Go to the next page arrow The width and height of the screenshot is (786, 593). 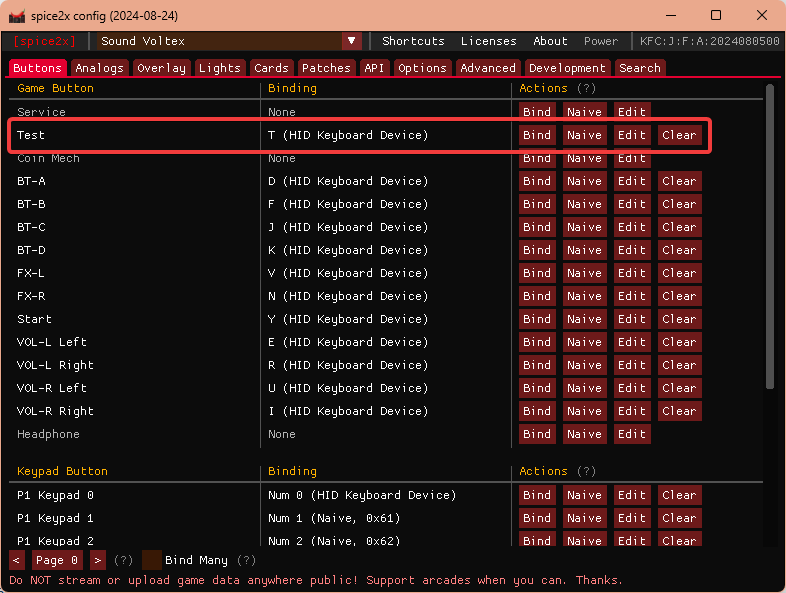(x=98, y=560)
